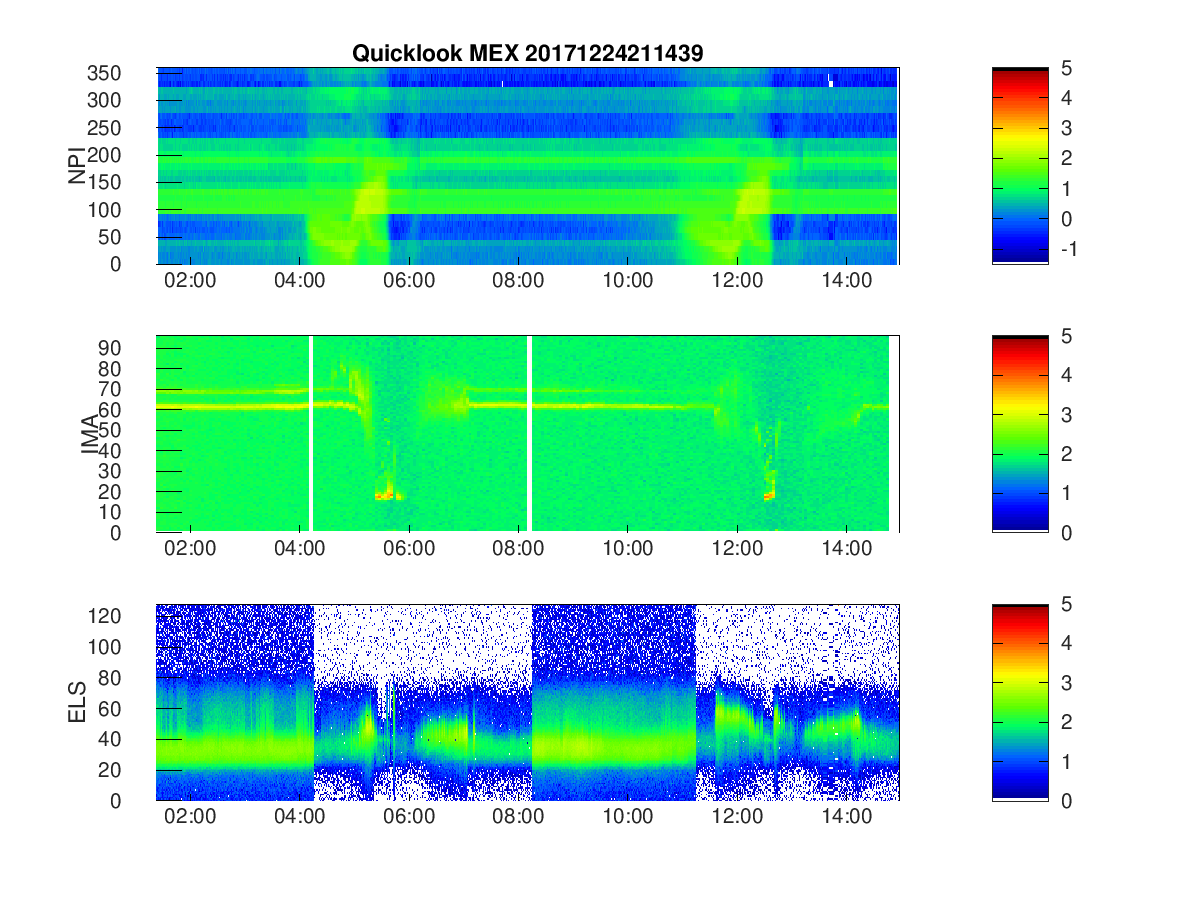
Task: Click the "0" label on IMA colorbar
Action: (1065, 532)
